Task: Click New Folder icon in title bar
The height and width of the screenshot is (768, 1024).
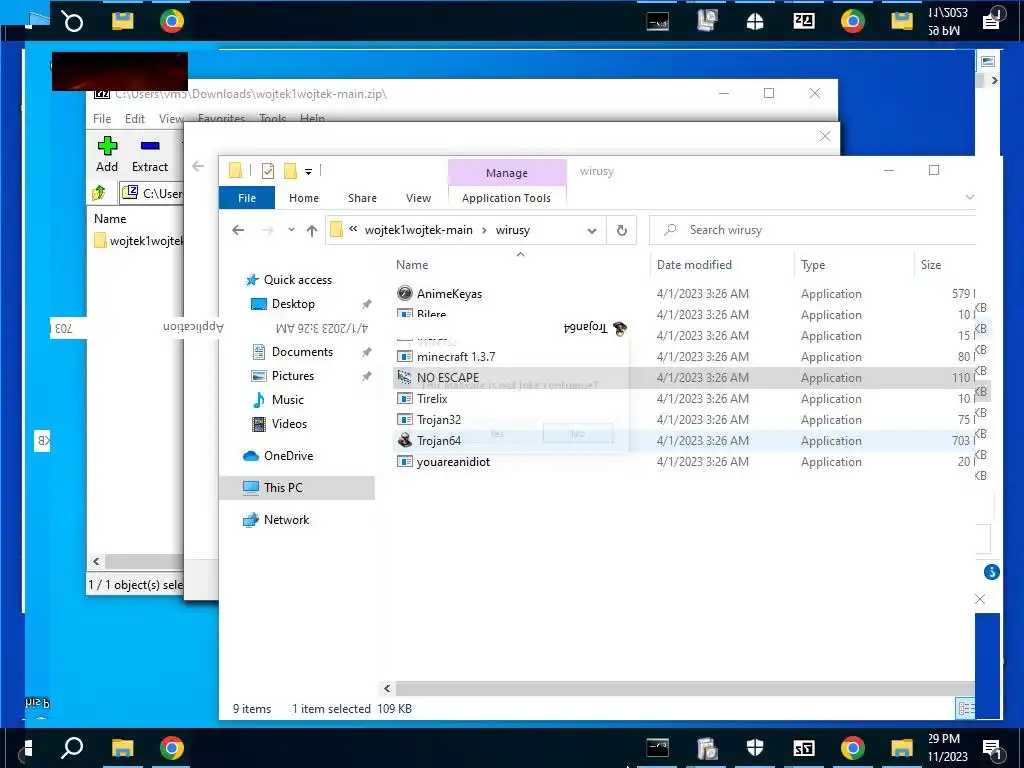Action: pos(290,171)
